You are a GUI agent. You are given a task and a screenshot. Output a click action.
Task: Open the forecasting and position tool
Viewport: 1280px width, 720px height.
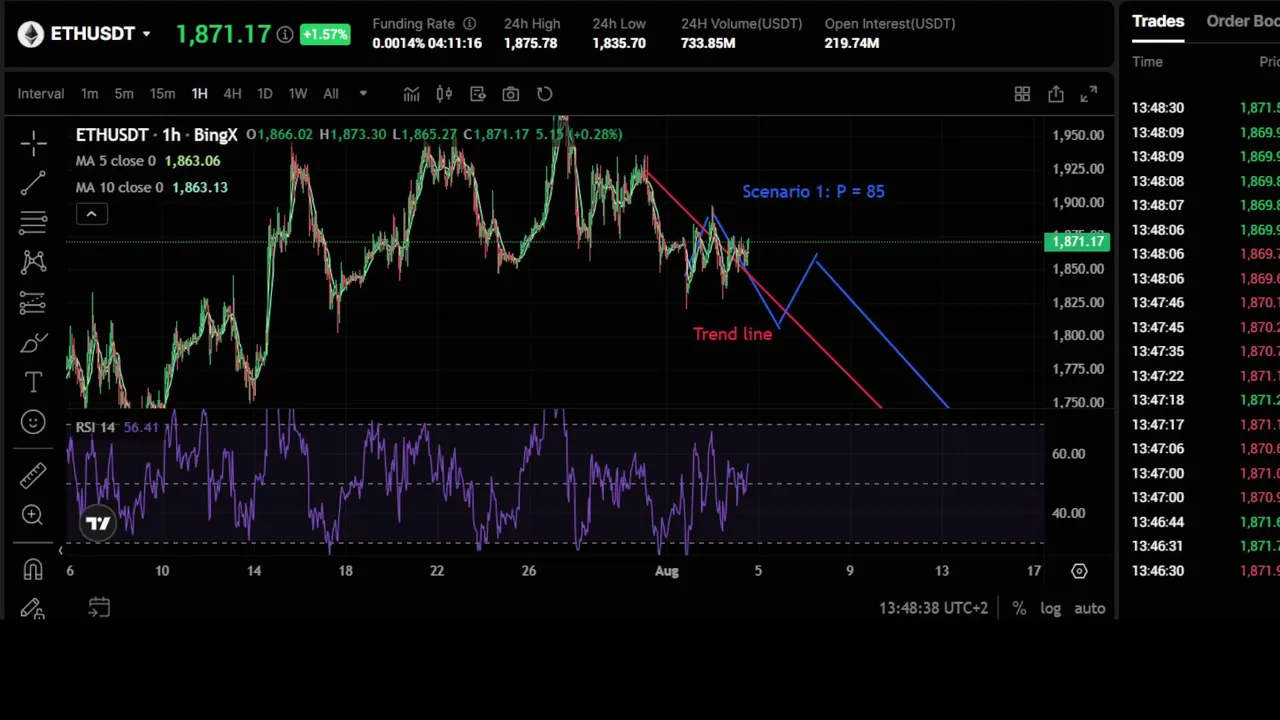[33, 302]
